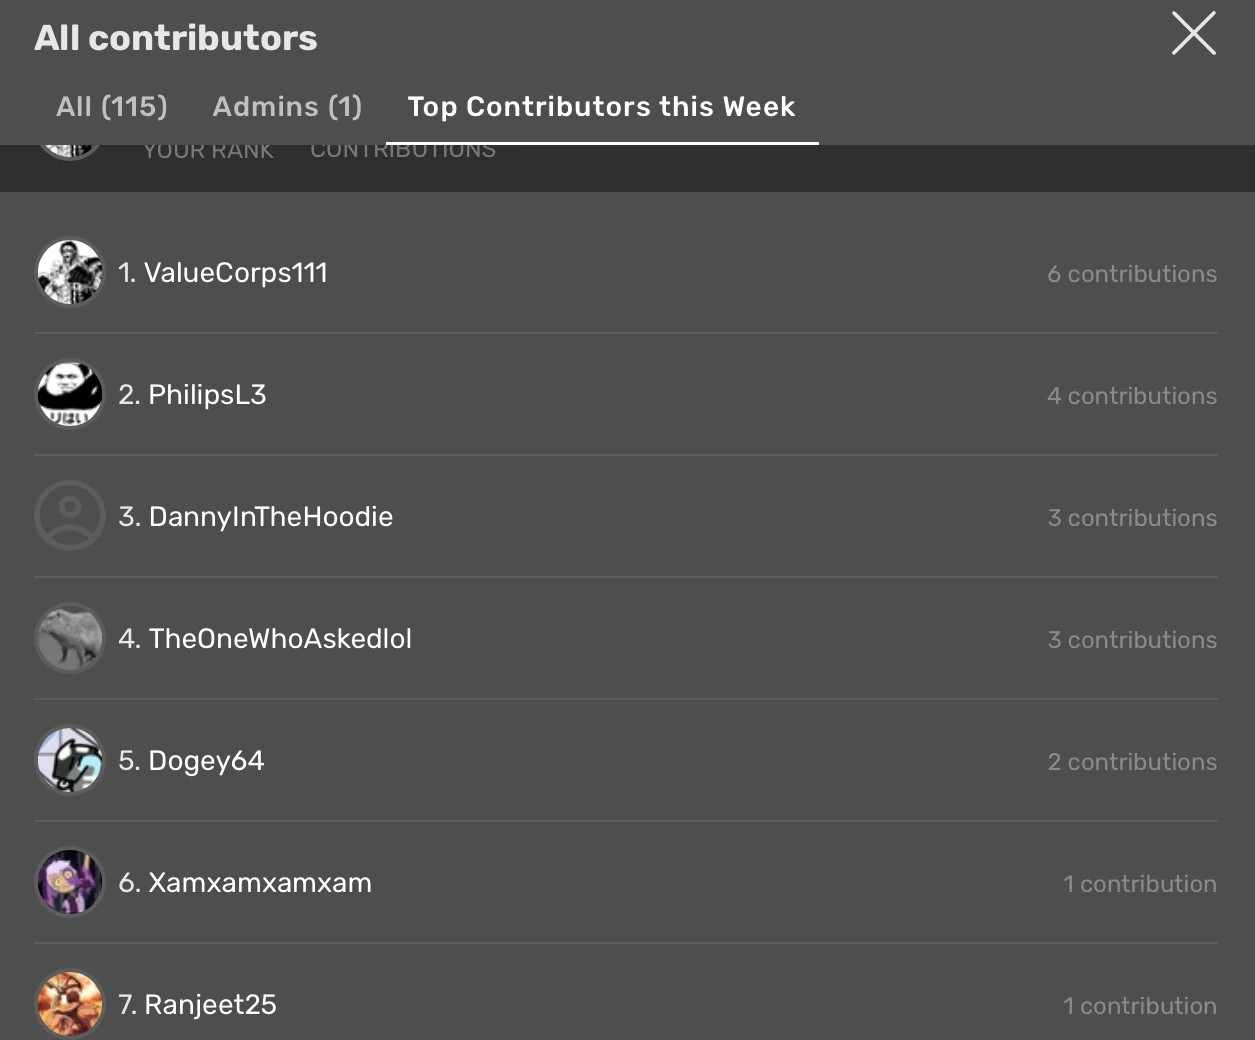Viewport: 1255px width, 1040px height.
Task: Click Ranjeet25's 1 contribution text
Action: [1139, 1006]
